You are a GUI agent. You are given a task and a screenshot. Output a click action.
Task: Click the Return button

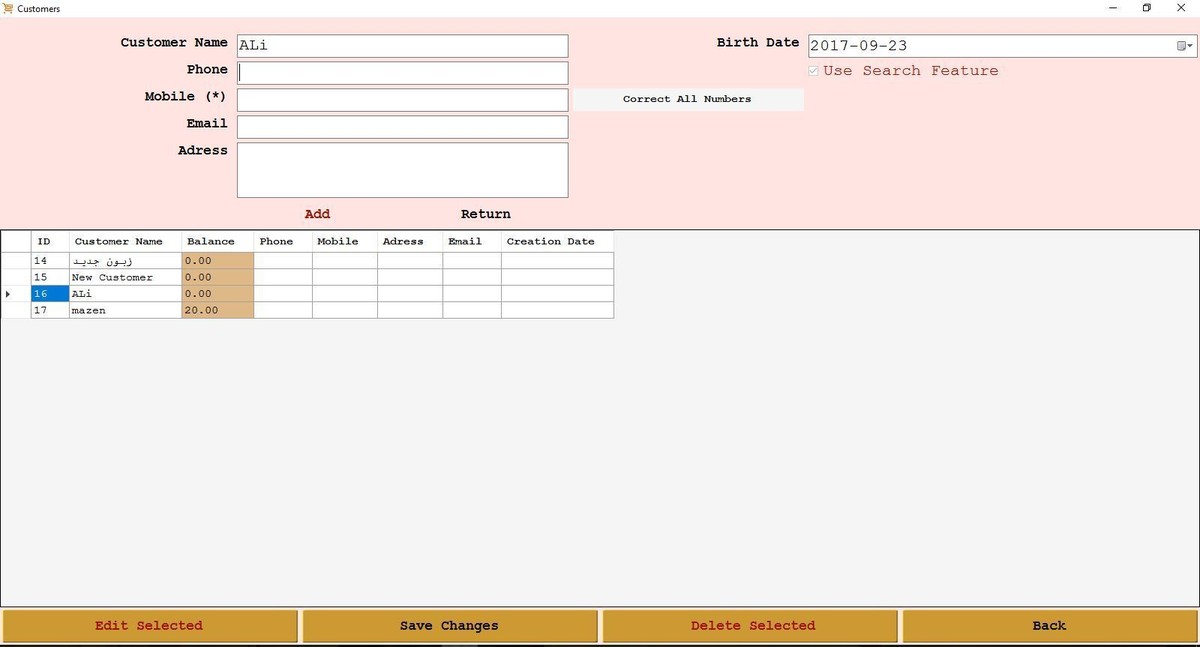click(485, 214)
